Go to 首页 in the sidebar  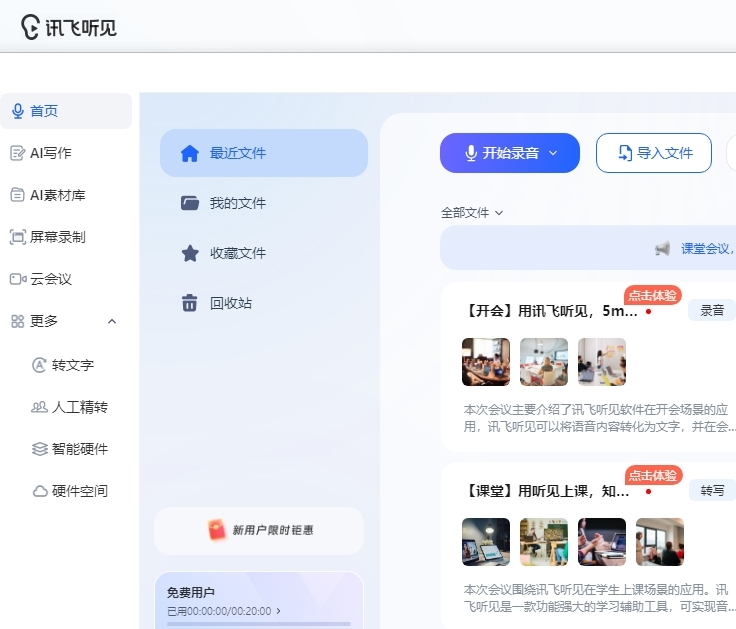point(66,111)
